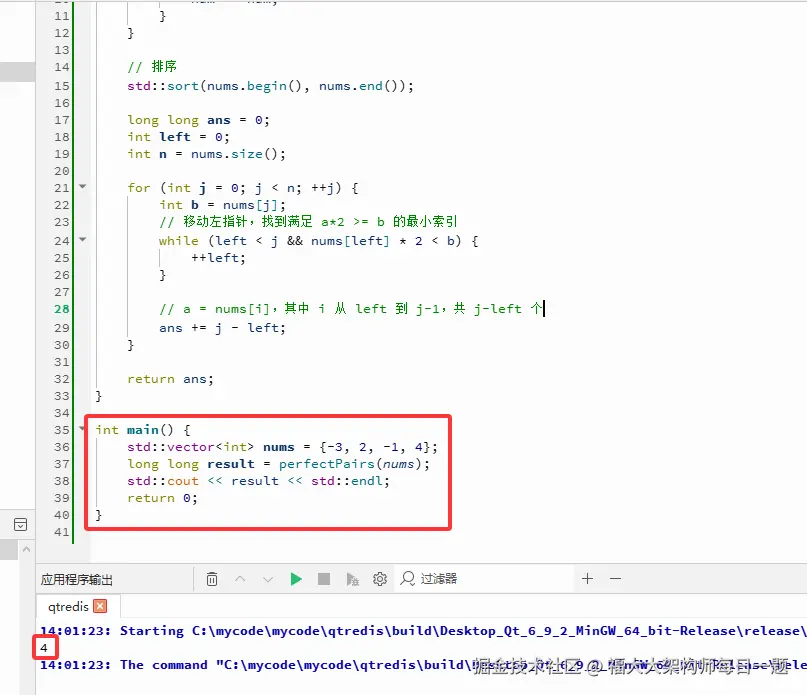Go to previous output item arrow

click(x=240, y=579)
